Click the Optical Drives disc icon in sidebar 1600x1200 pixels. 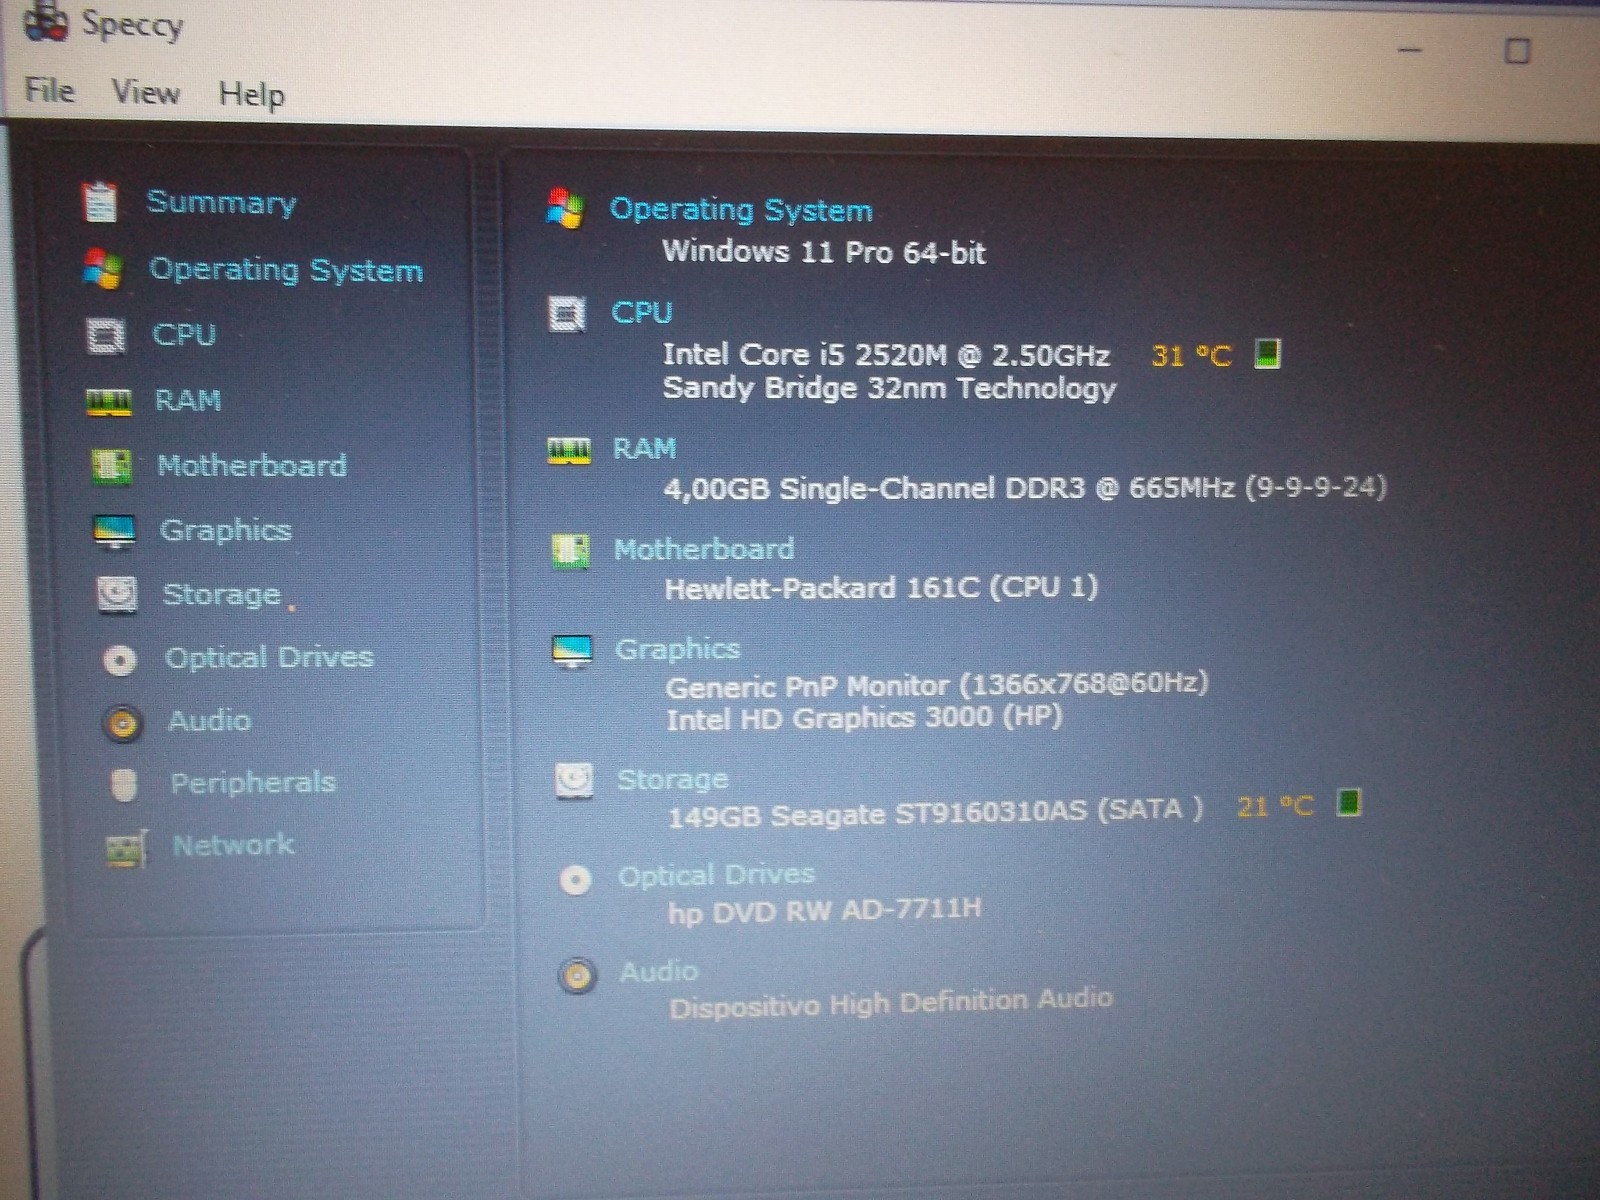[x=120, y=660]
